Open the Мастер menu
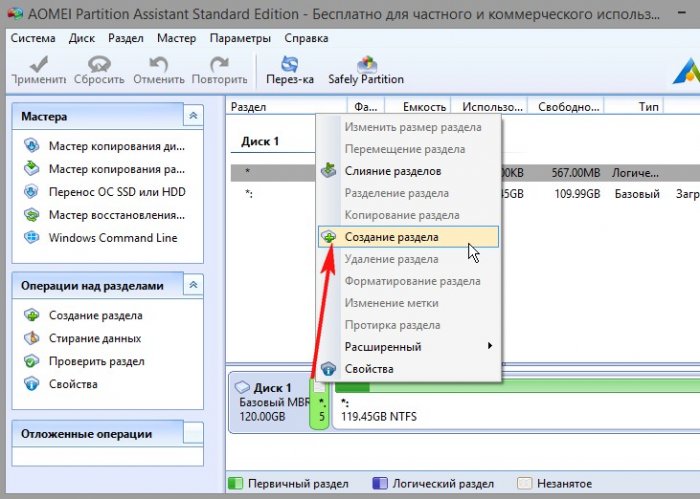 coord(176,38)
